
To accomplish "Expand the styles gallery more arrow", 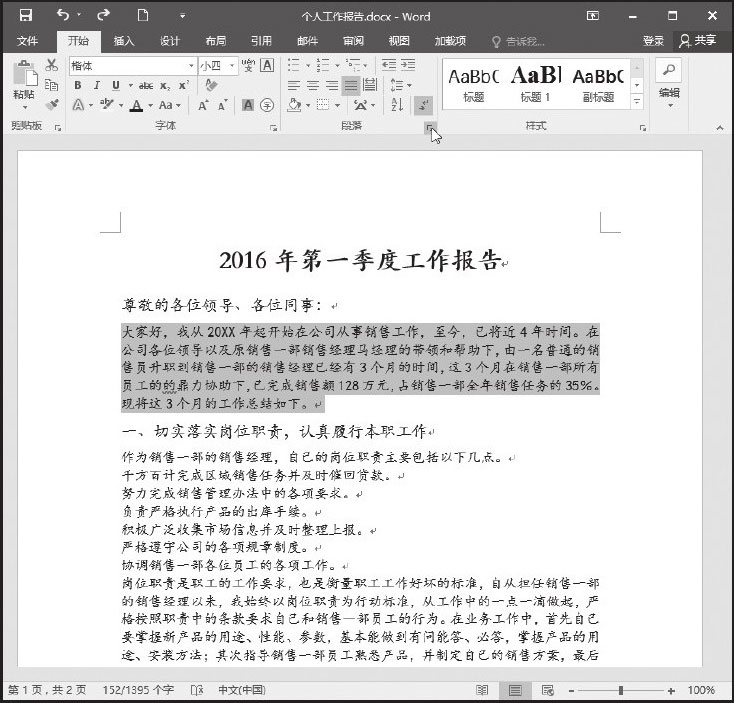I will tap(637, 101).
